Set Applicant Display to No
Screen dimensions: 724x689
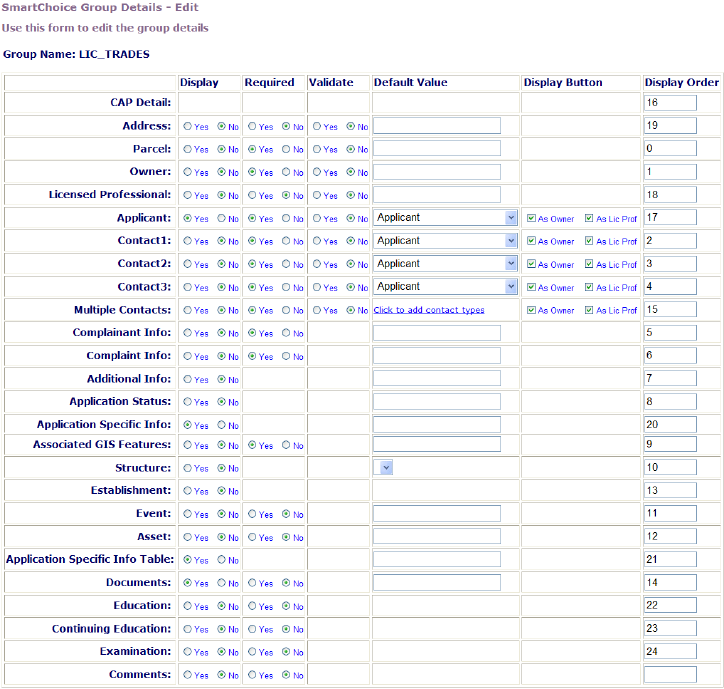(x=222, y=218)
